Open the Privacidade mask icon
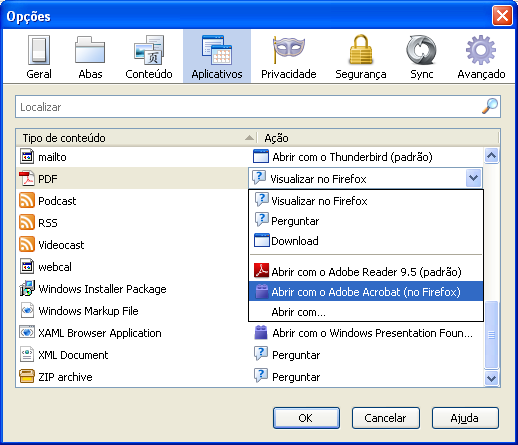The width and height of the screenshot is (518, 445). pyautogui.click(x=289, y=49)
